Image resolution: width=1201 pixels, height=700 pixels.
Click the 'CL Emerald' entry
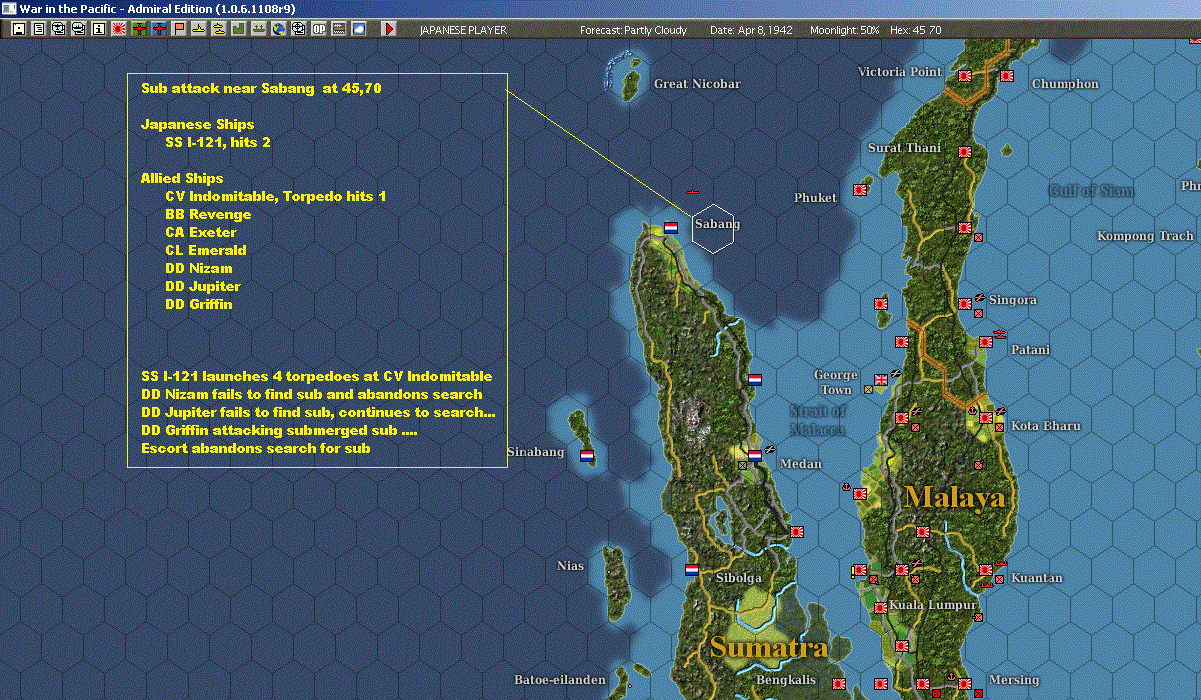pyautogui.click(x=205, y=251)
